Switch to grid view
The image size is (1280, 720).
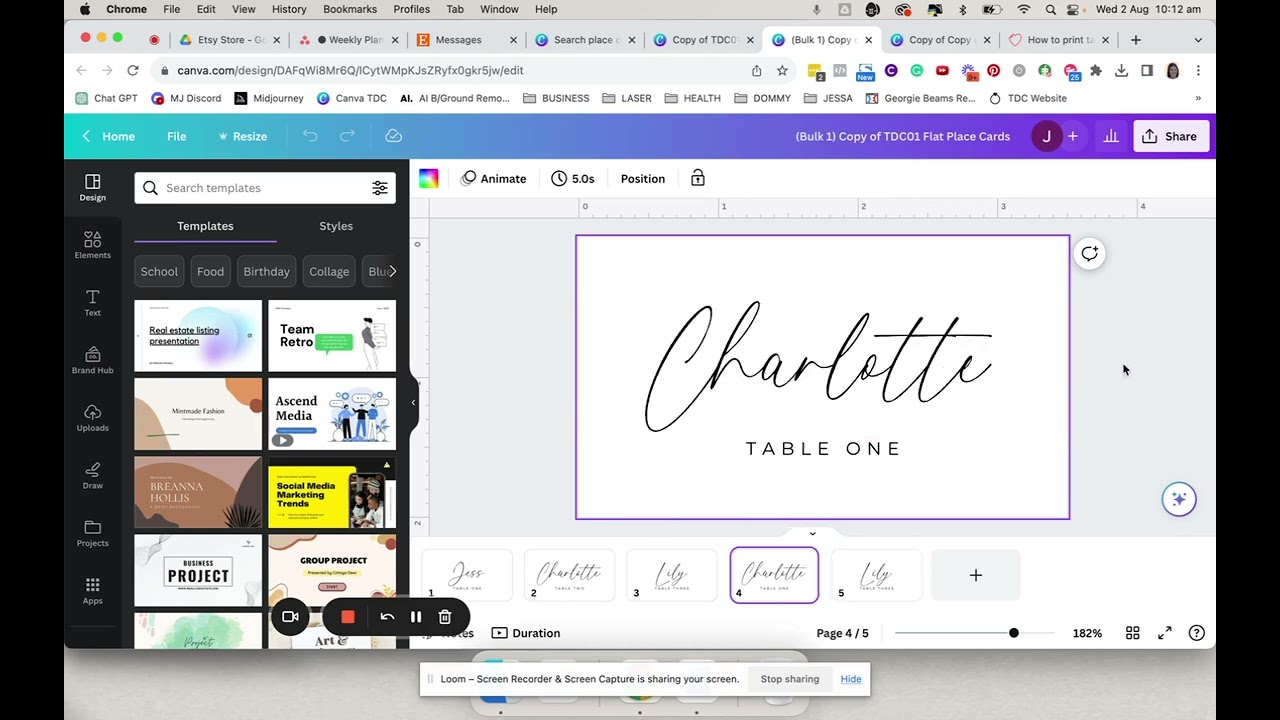[1133, 633]
